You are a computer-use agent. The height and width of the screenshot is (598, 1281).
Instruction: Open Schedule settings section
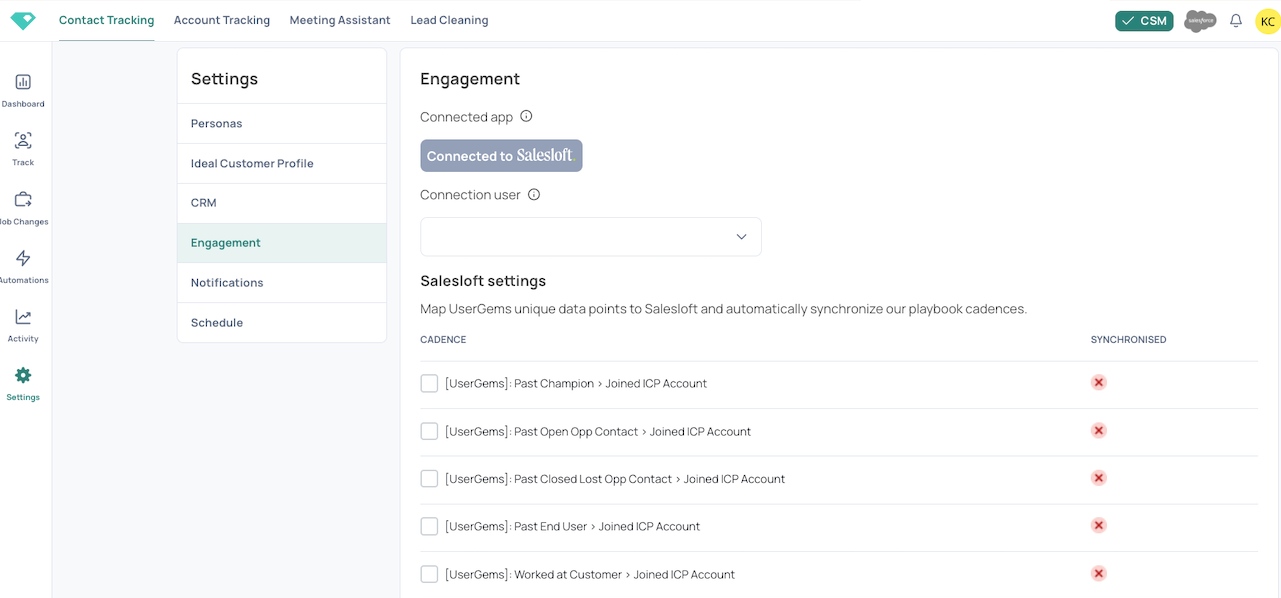coord(282,323)
